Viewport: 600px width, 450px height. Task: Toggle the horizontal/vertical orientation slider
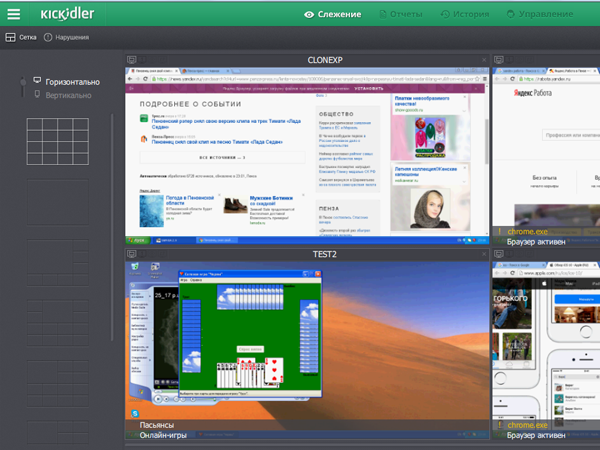[x=23, y=86]
